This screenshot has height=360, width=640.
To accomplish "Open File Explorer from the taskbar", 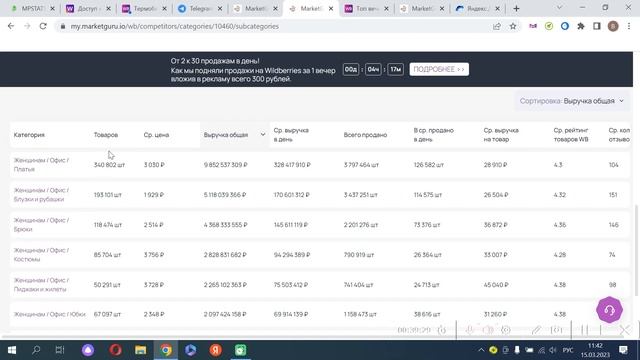I will click(140, 350).
